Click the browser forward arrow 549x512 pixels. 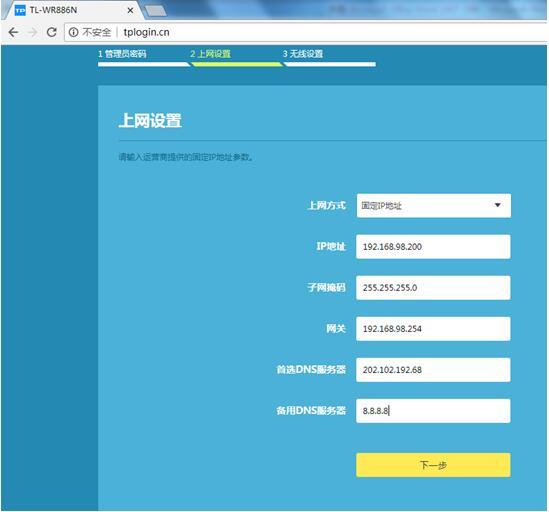[x=33, y=32]
